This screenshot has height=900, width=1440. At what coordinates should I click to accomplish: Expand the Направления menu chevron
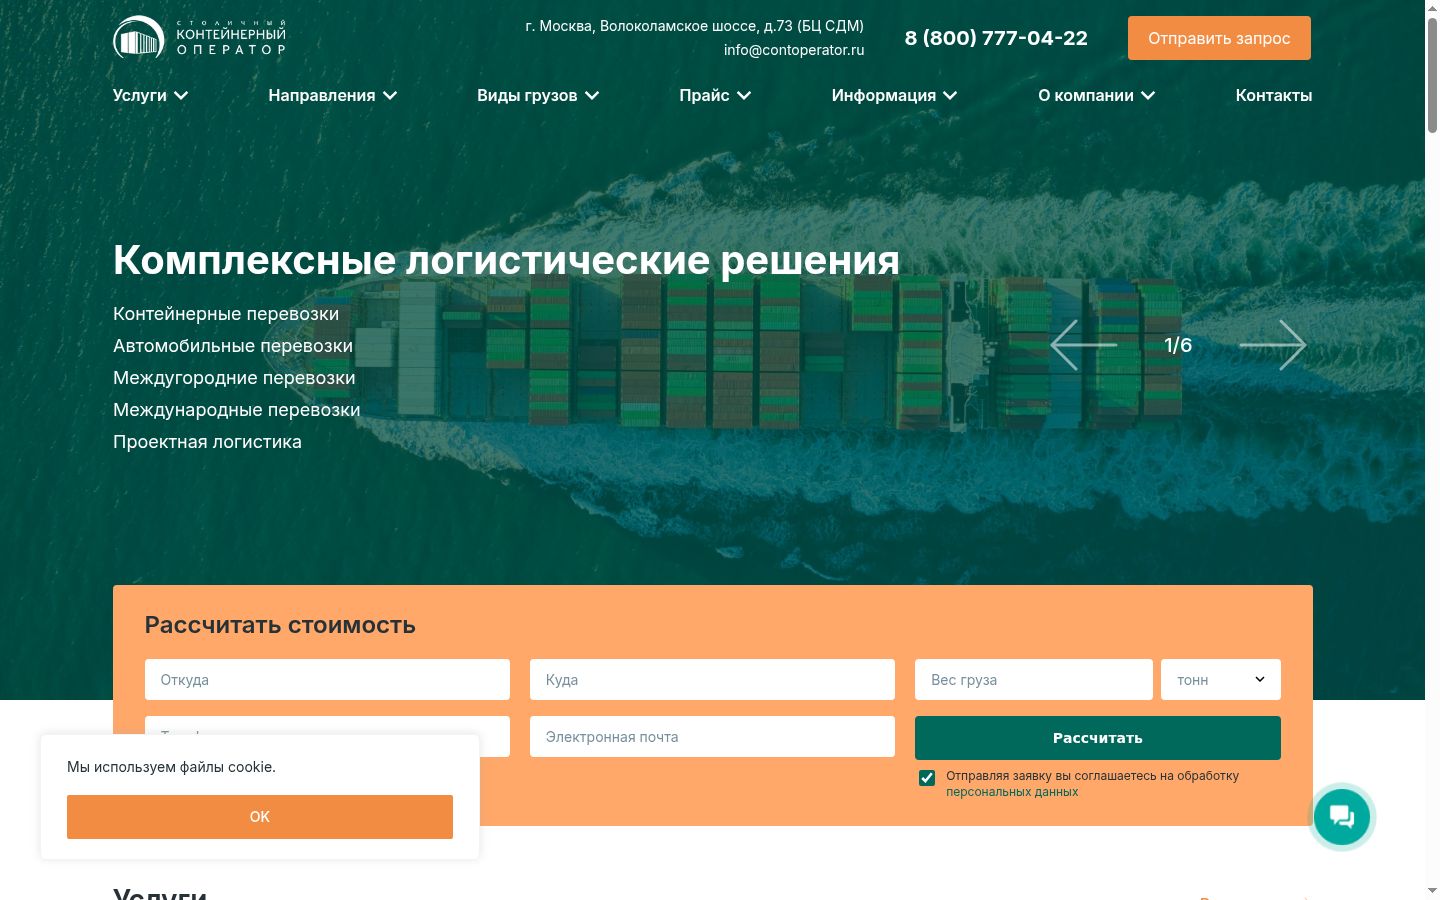point(390,96)
